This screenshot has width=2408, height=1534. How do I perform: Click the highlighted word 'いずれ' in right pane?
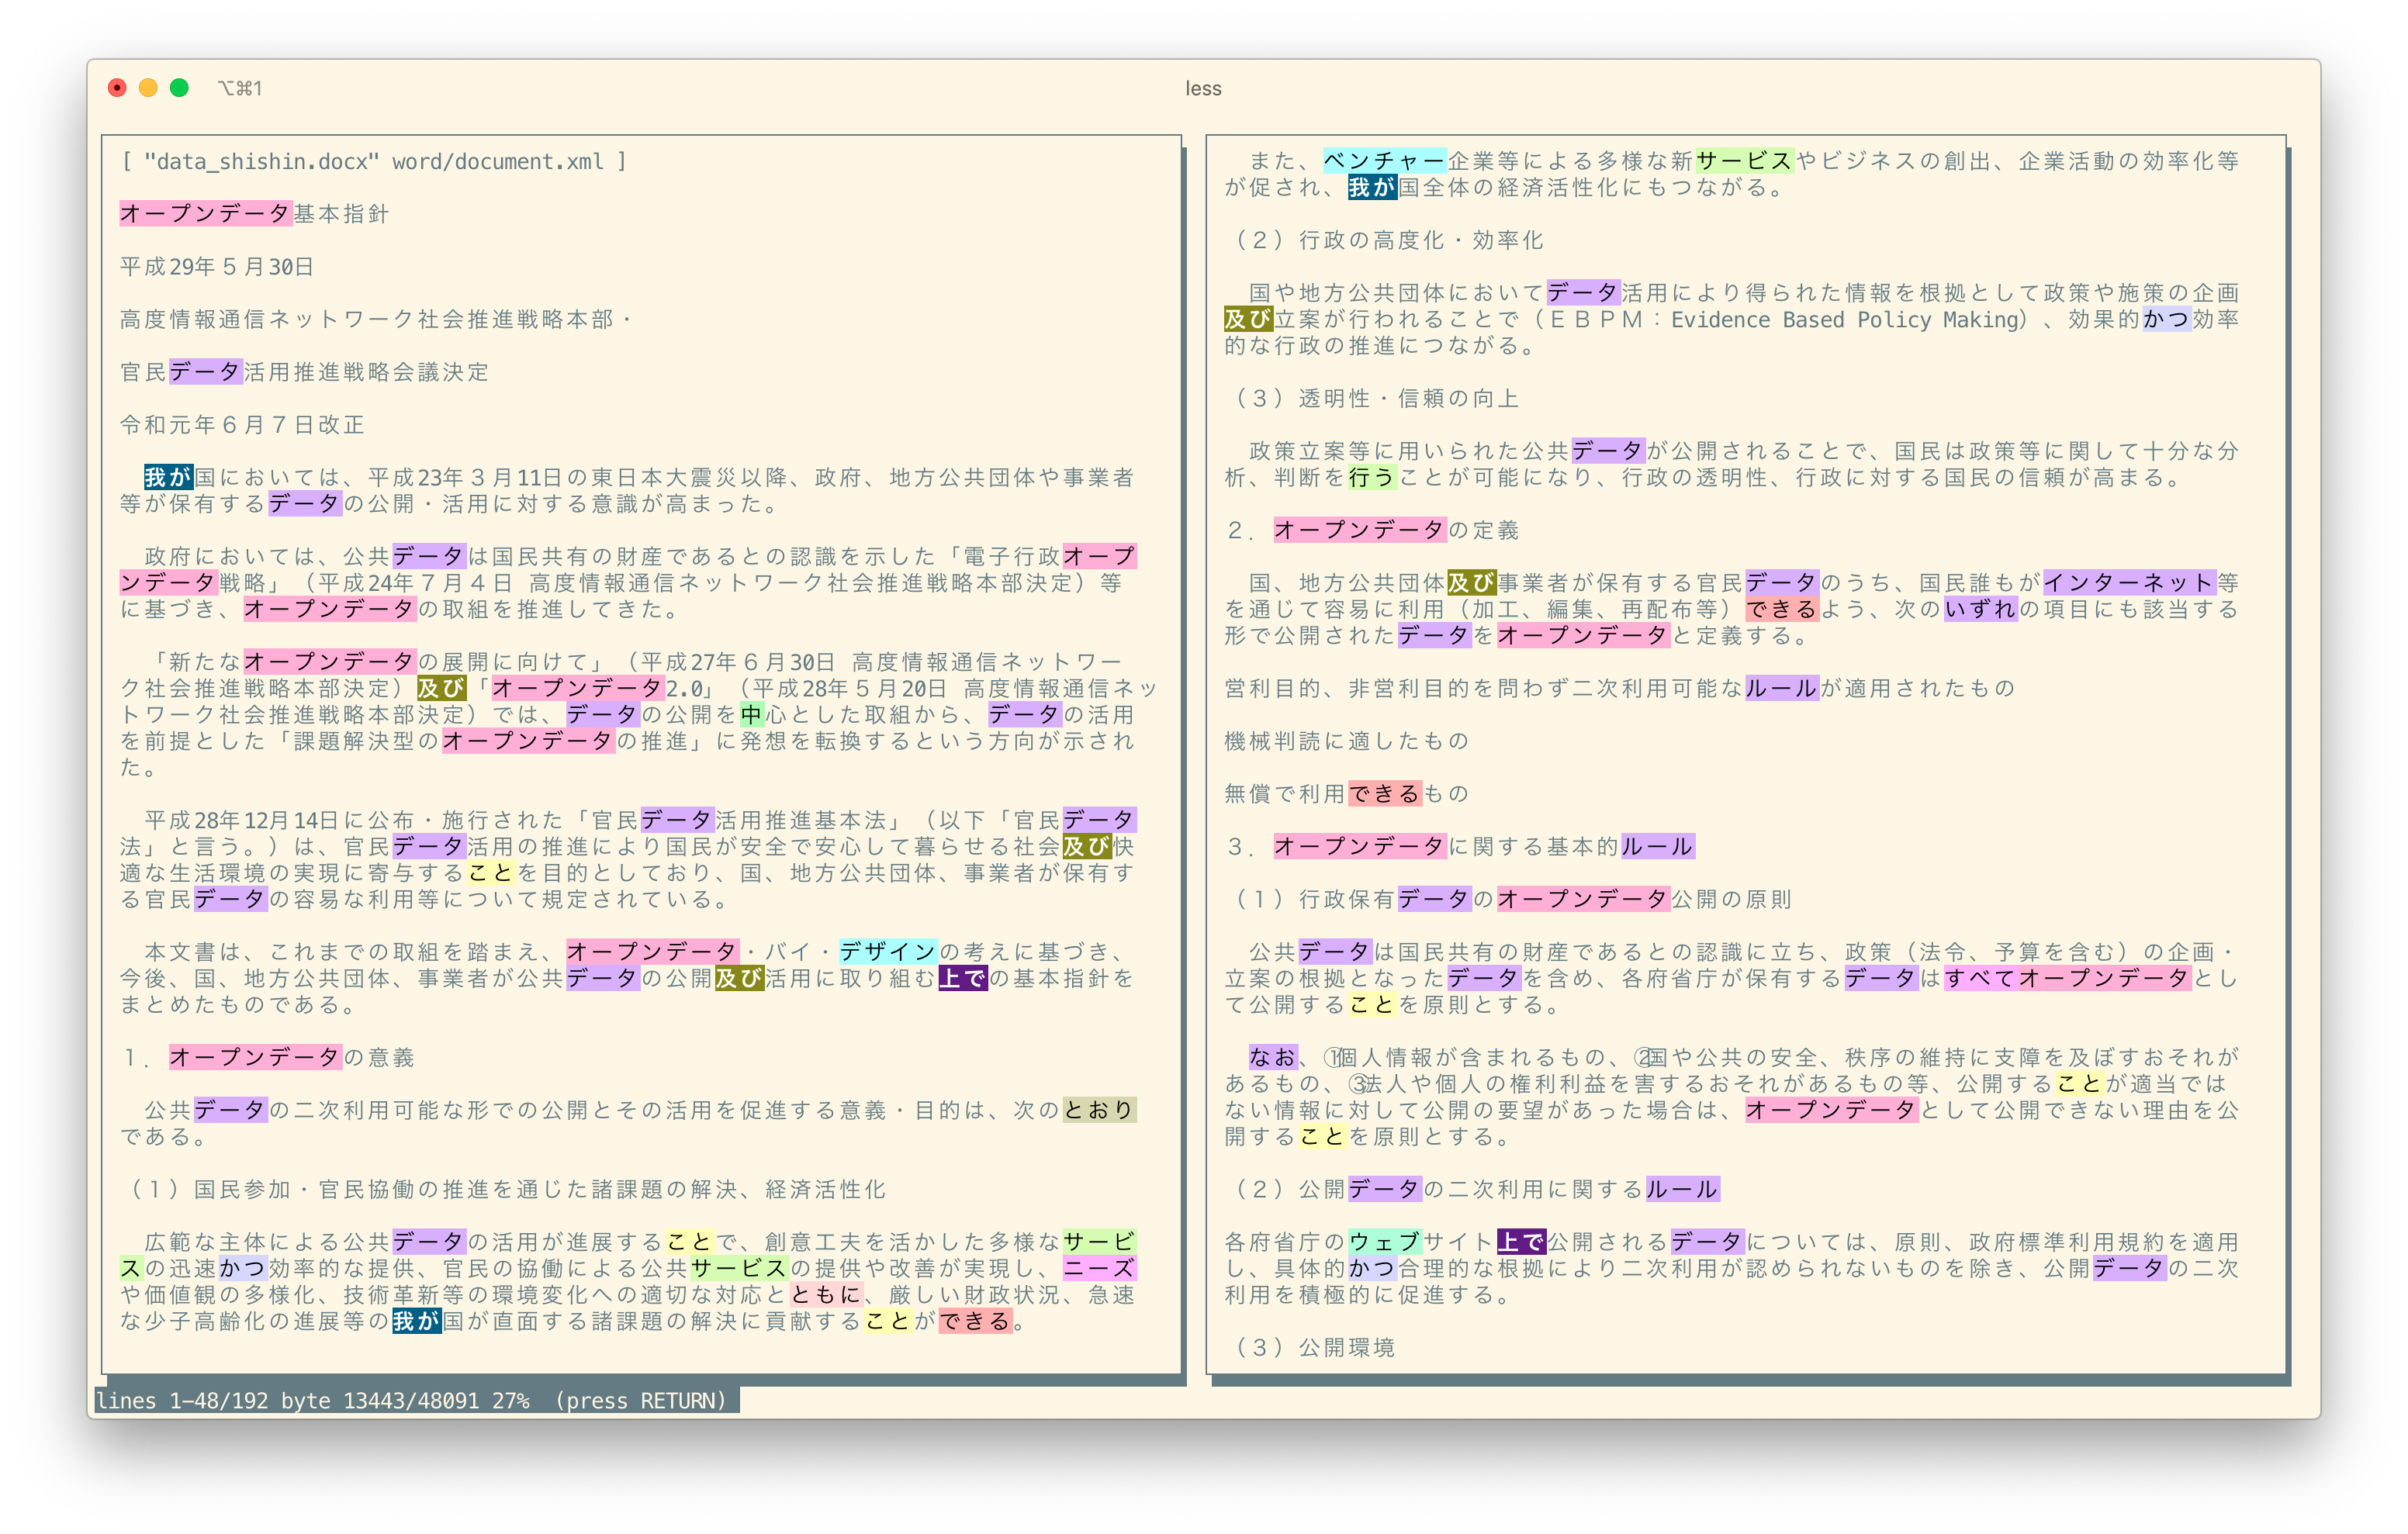pyautogui.click(x=1980, y=609)
